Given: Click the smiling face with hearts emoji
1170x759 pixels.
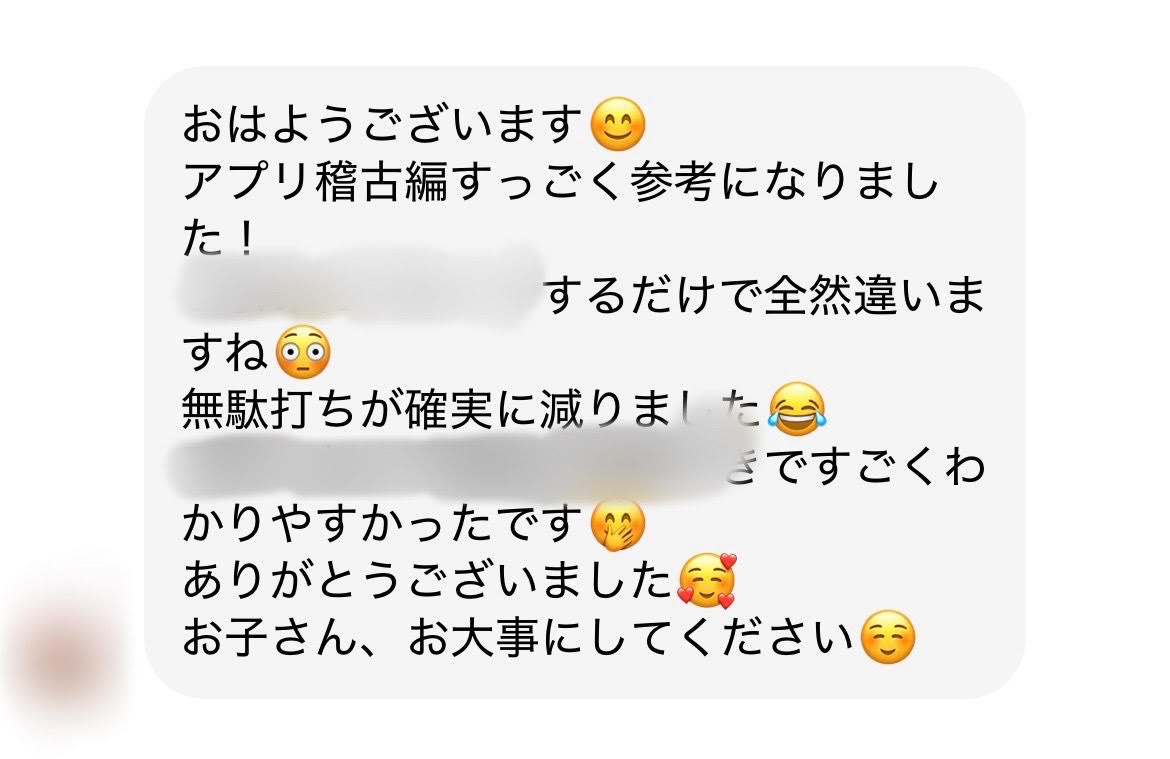Looking at the screenshot, I should click(x=707, y=581).
